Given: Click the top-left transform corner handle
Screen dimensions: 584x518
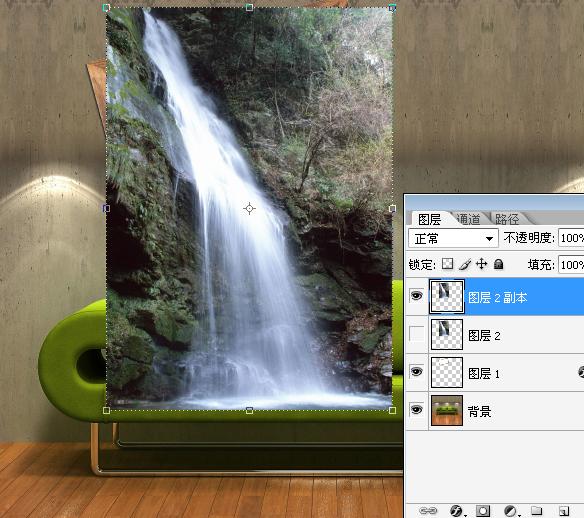Looking at the screenshot, I should pos(106,7).
